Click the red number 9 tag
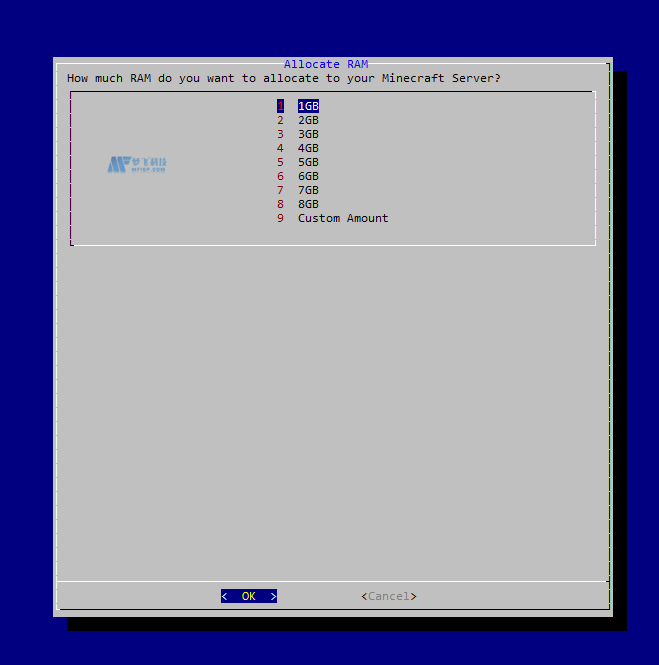The width and height of the screenshot is (659, 665). [281, 218]
